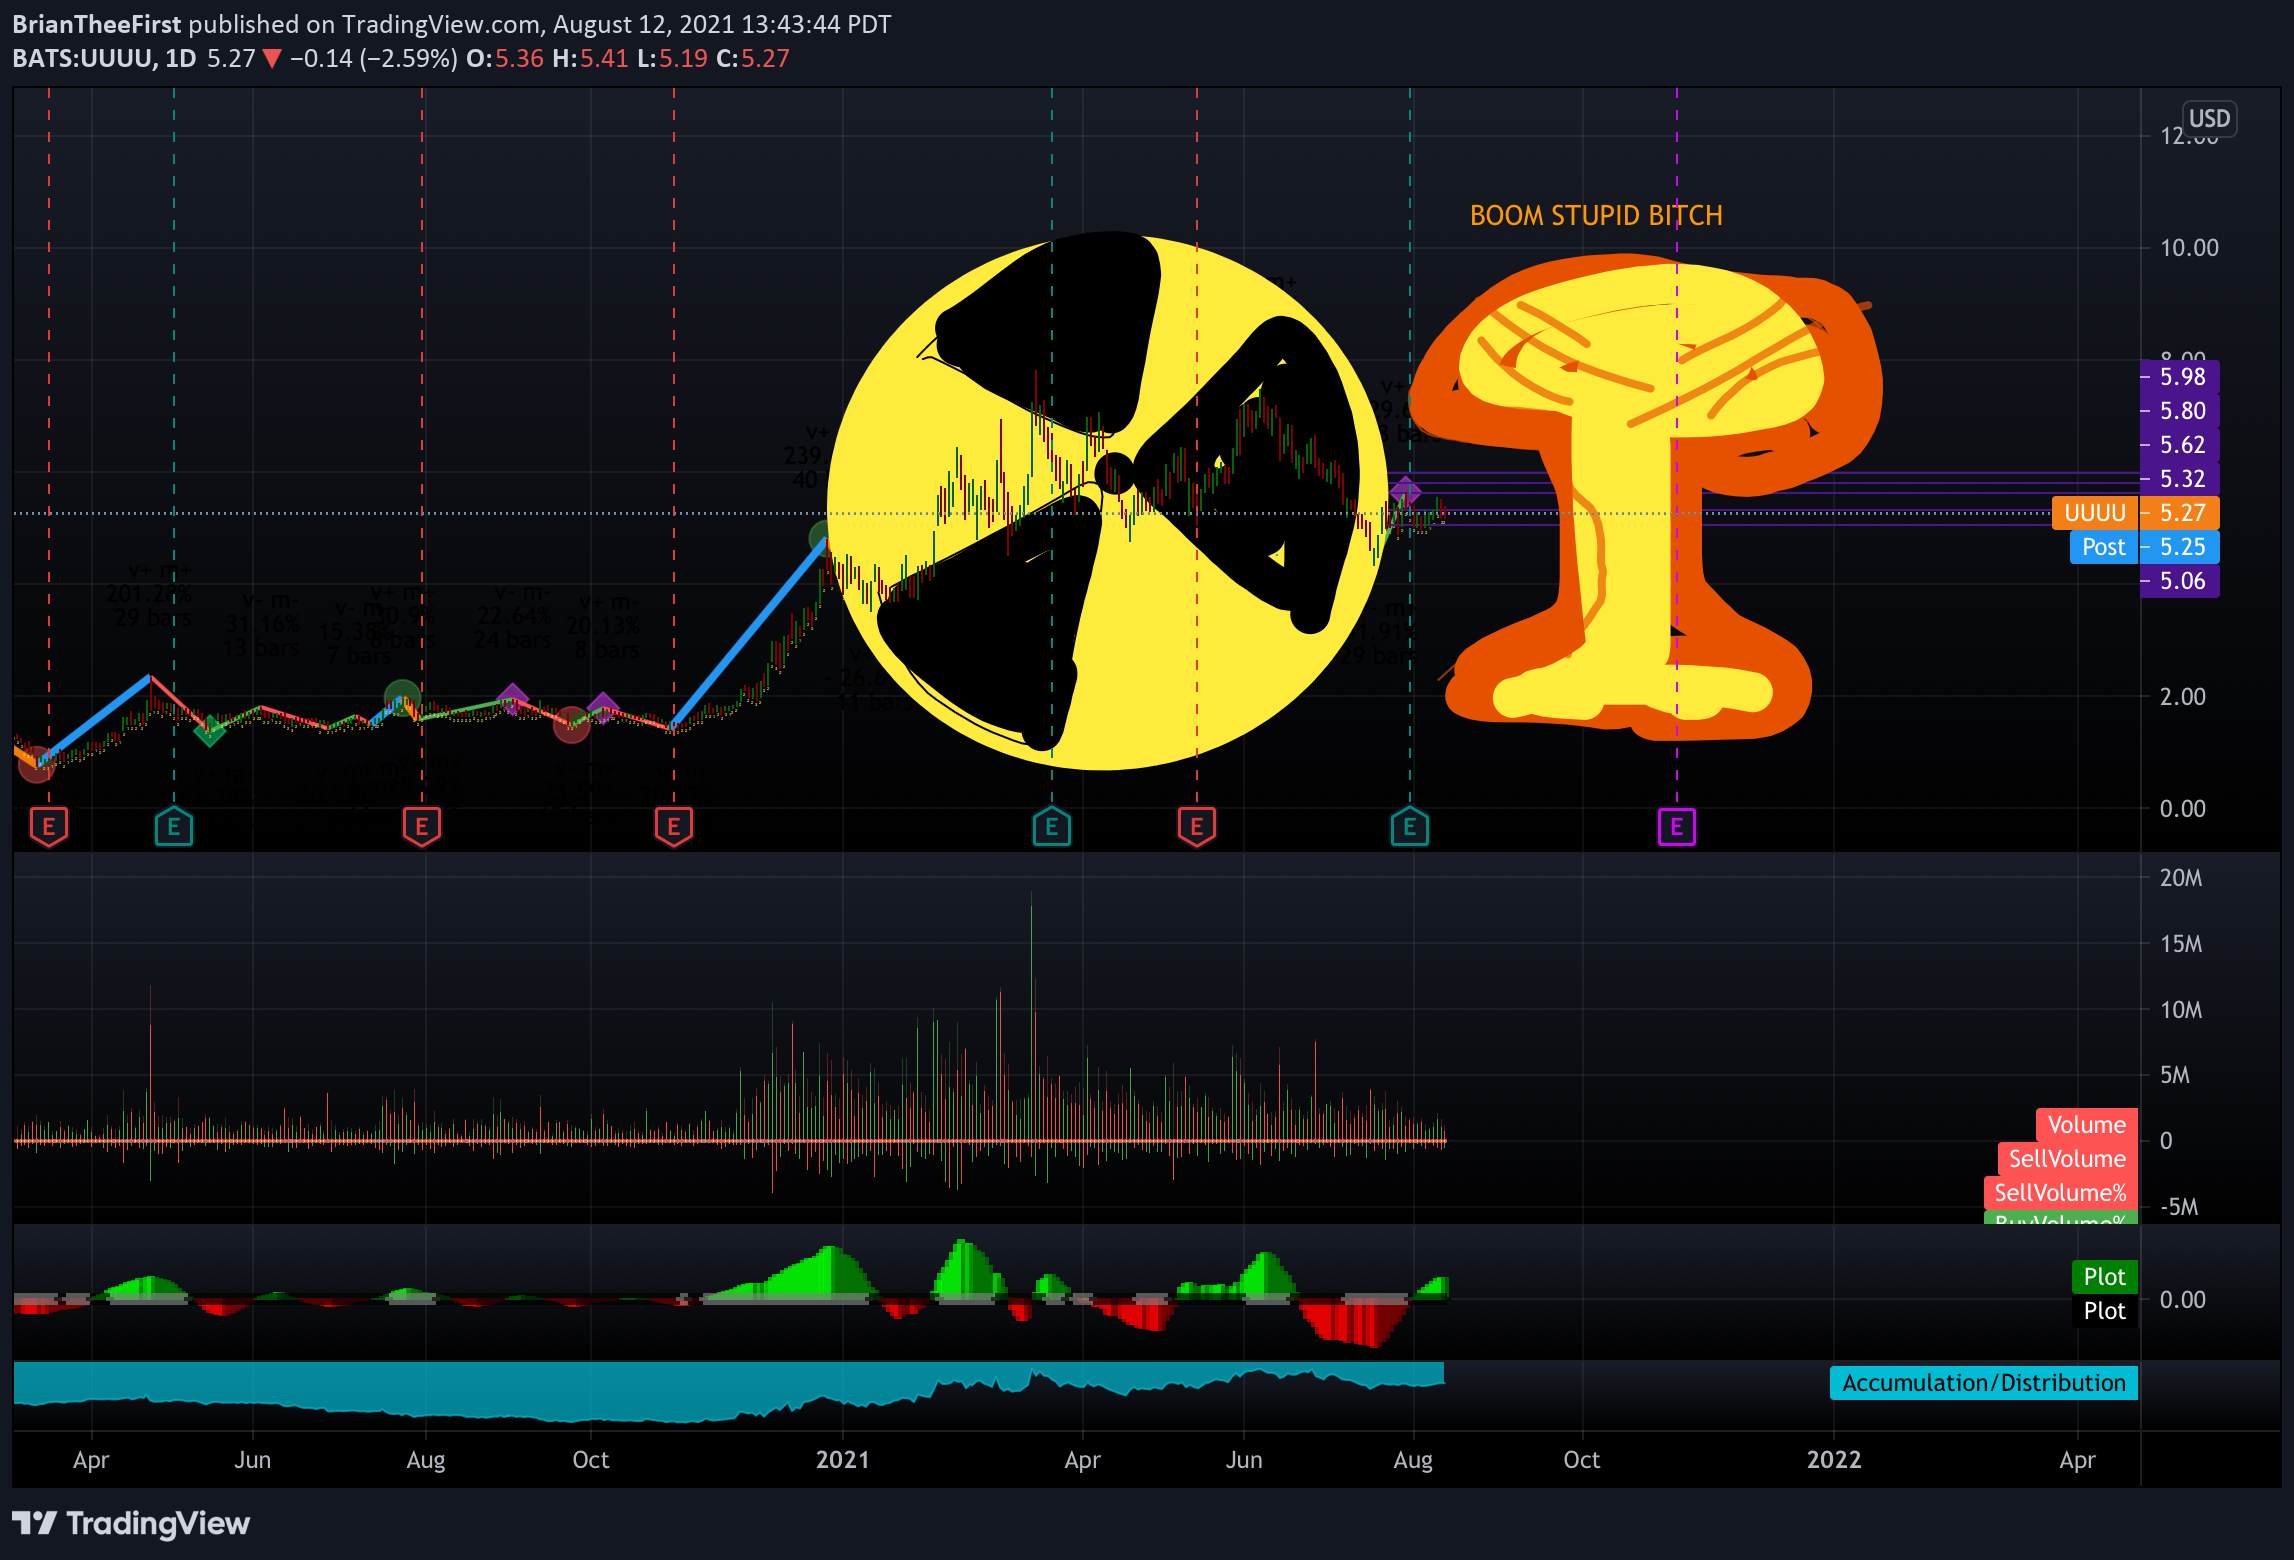Open the red E earnings marker in Nov 2020
The width and height of the screenshot is (2294, 1560).
point(674,827)
